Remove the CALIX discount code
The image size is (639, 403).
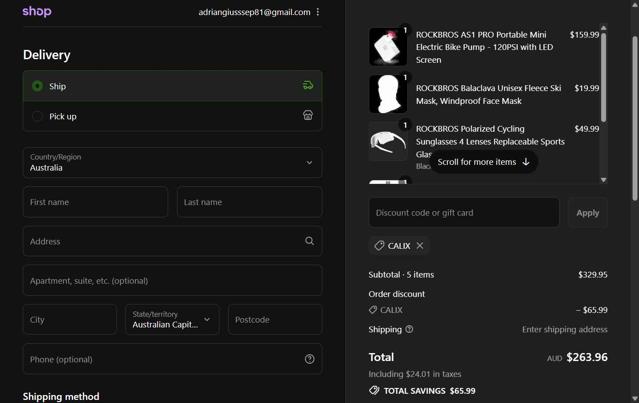(420, 246)
